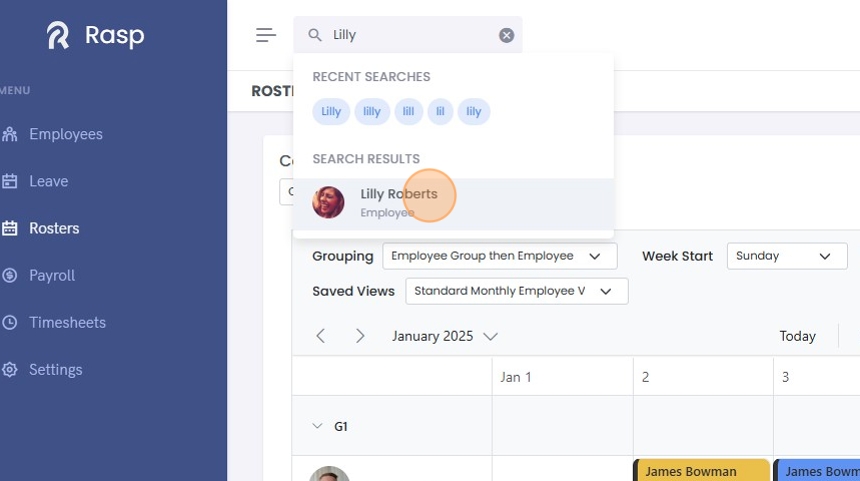Open Rosters in sidebar menu

pyautogui.click(x=54, y=229)
